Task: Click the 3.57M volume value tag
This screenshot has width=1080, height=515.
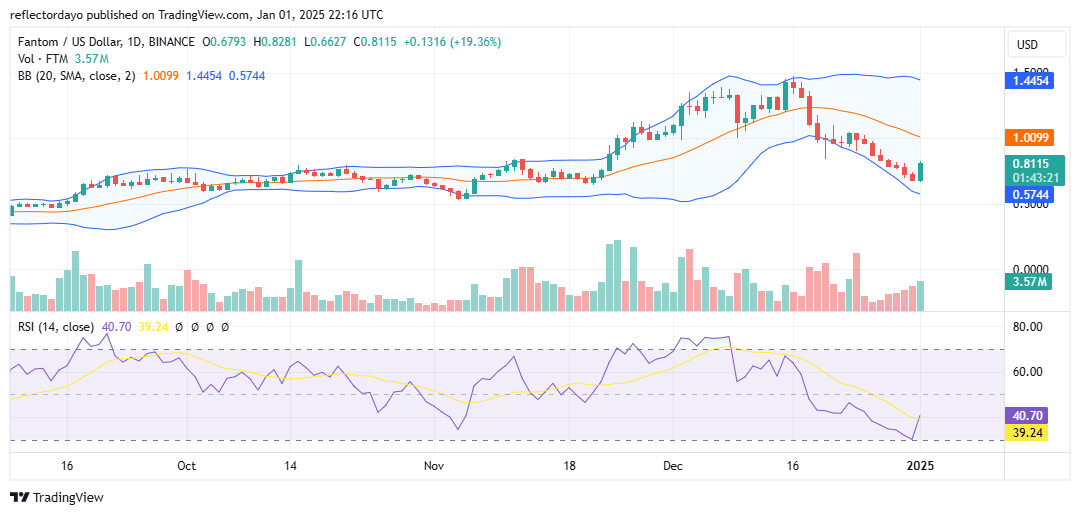Action: pyautogui.click(x=1030, y=281)
